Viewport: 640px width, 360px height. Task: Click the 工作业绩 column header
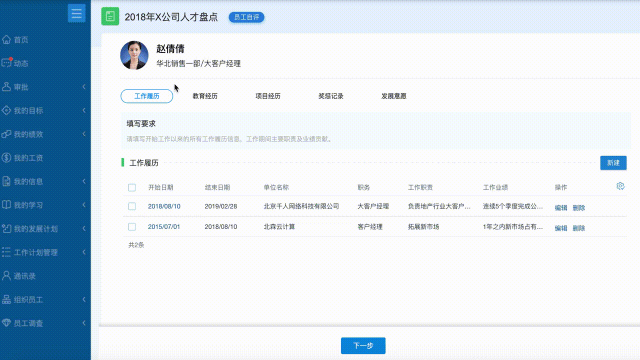496,188
